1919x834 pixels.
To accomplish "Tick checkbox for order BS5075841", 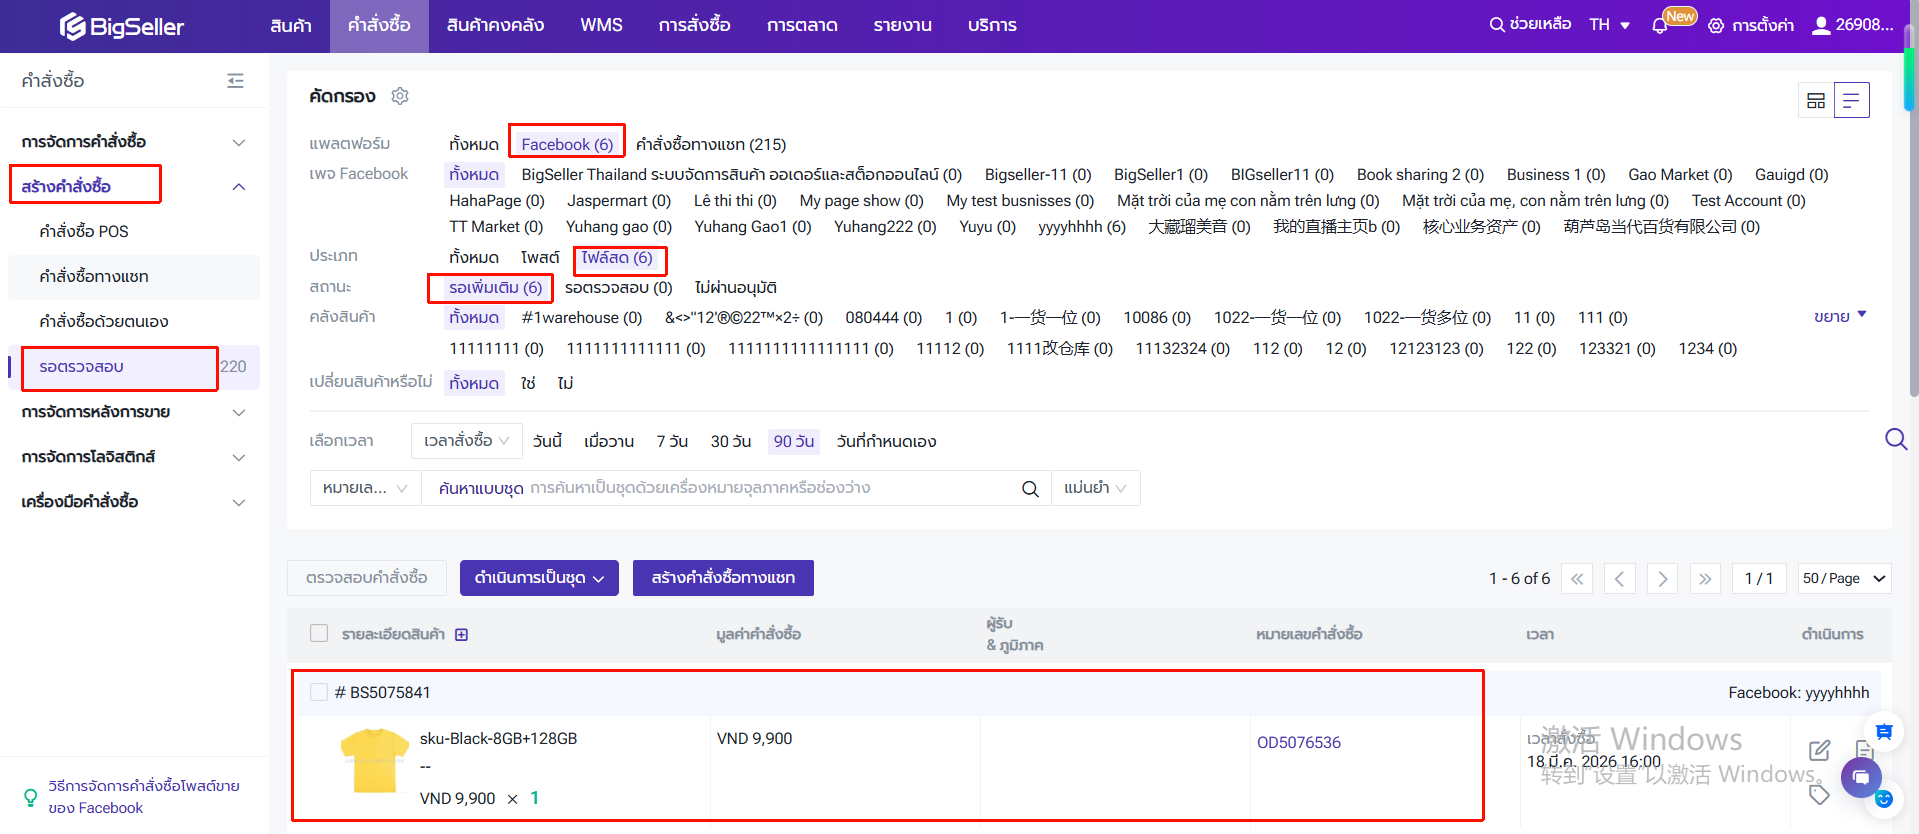I will pyautogui.click(x=319, y=692).
